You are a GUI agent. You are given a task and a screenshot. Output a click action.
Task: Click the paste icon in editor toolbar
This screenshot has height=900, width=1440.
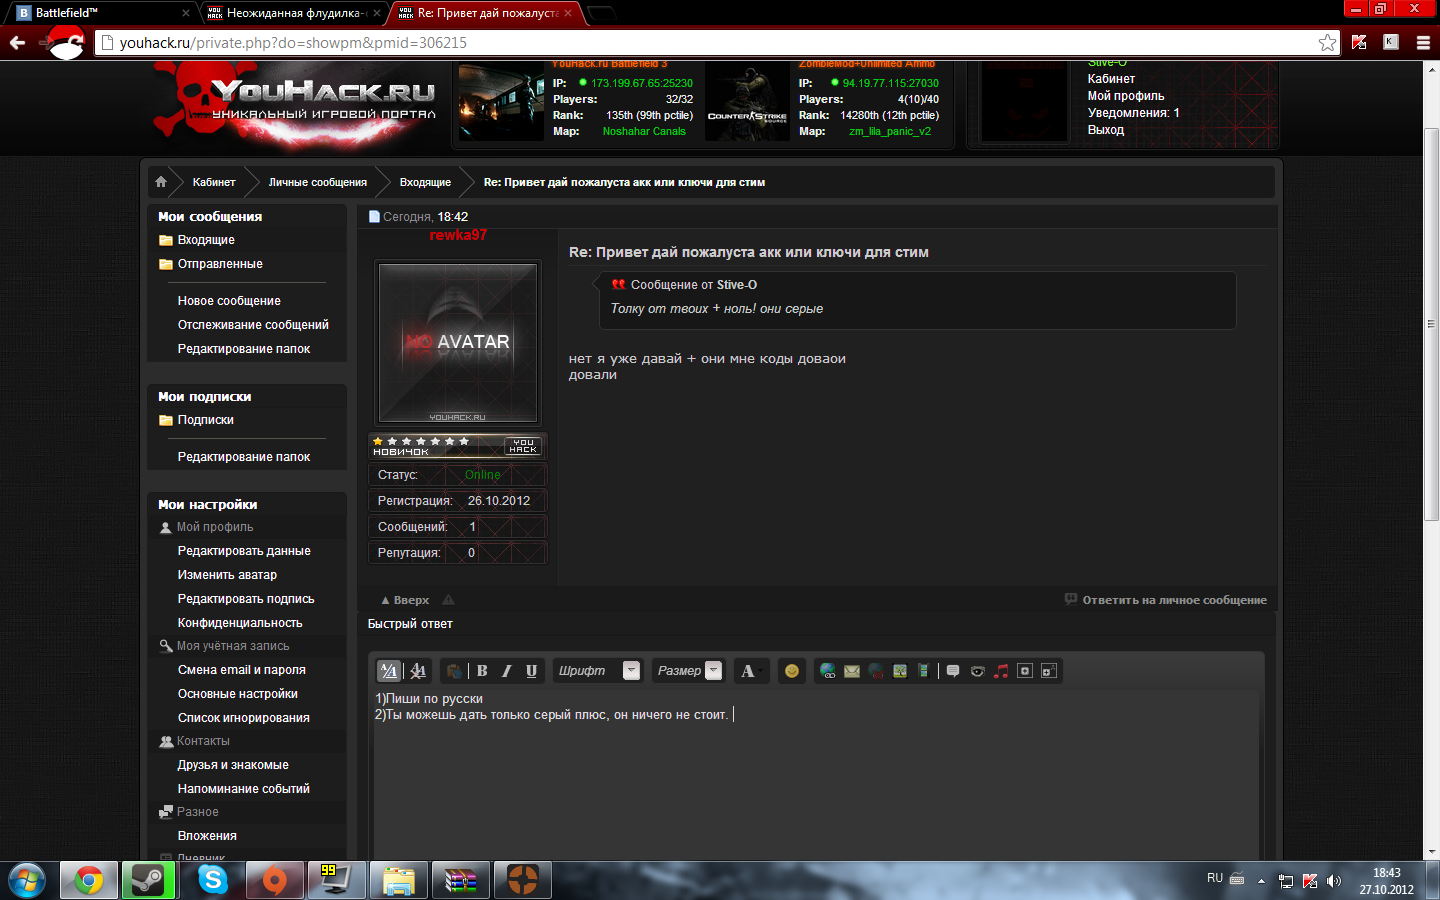click(x=454, y=671)
